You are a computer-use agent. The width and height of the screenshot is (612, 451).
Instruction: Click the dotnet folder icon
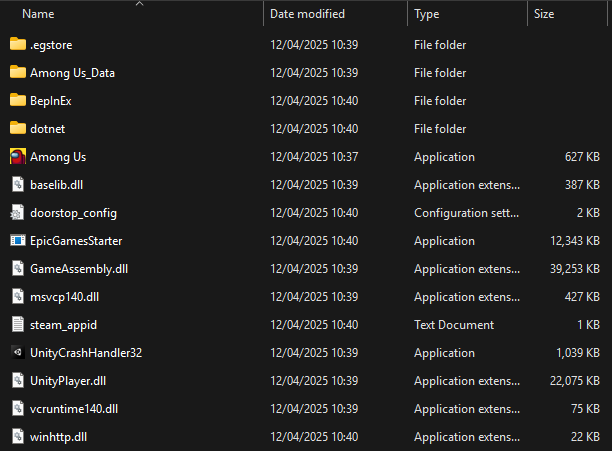[x=18, y=128]
